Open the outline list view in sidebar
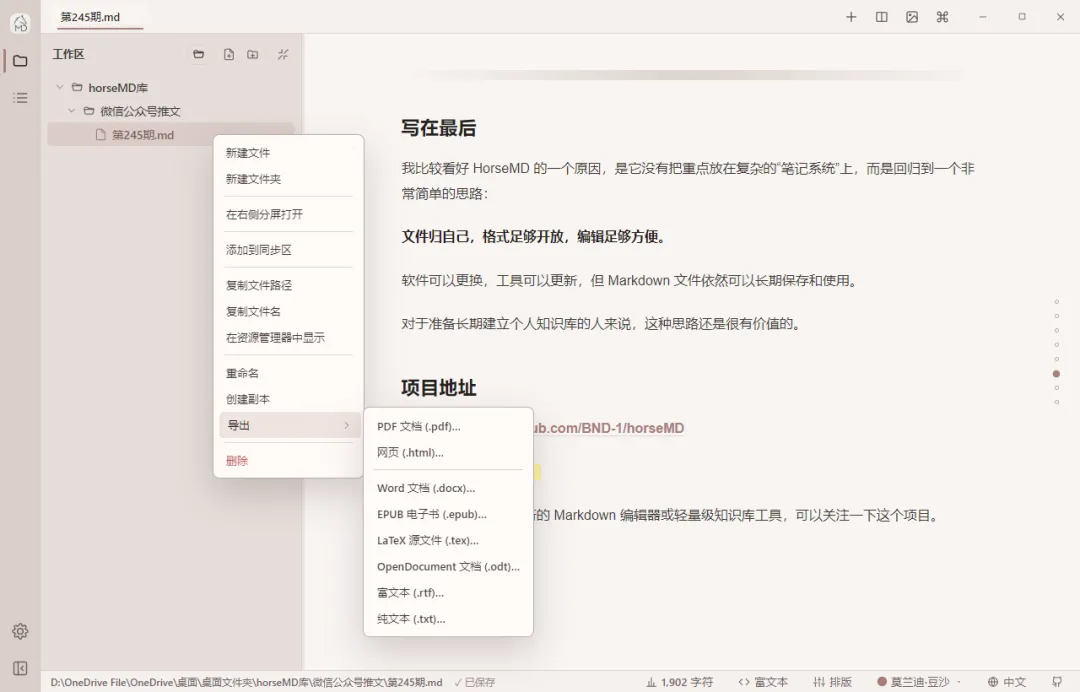The width and height of the screenshot is (1080, 692). (x=21, y=98)
